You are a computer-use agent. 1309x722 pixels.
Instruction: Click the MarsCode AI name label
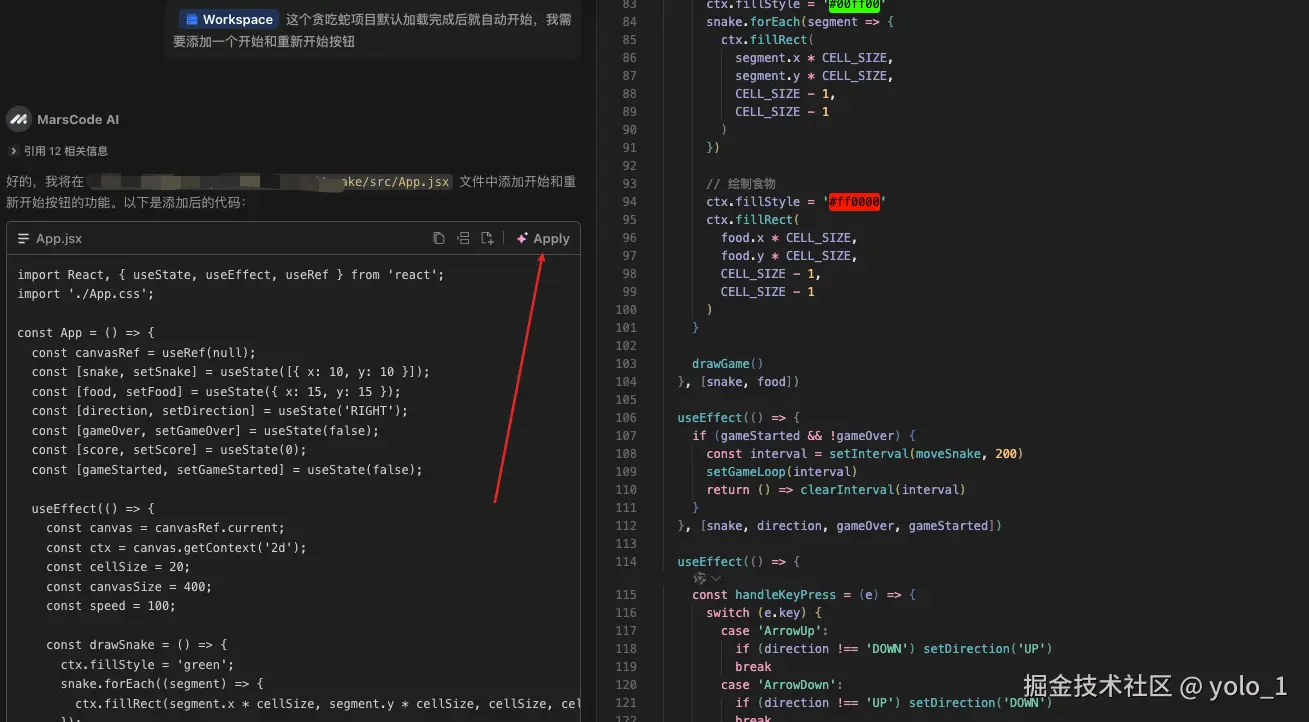pyautogui.click(x=78, y=119)
